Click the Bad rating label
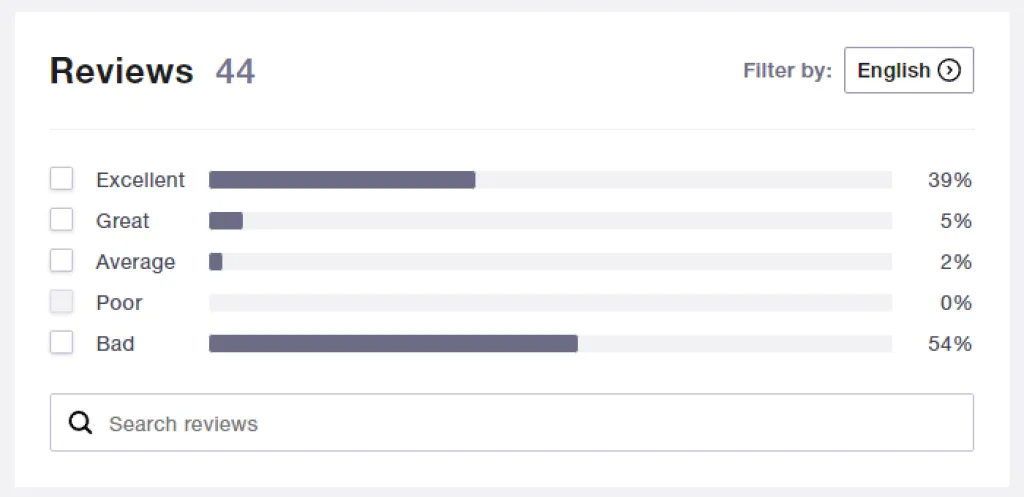Viewport: 1024px width, 497px height. 115,344
